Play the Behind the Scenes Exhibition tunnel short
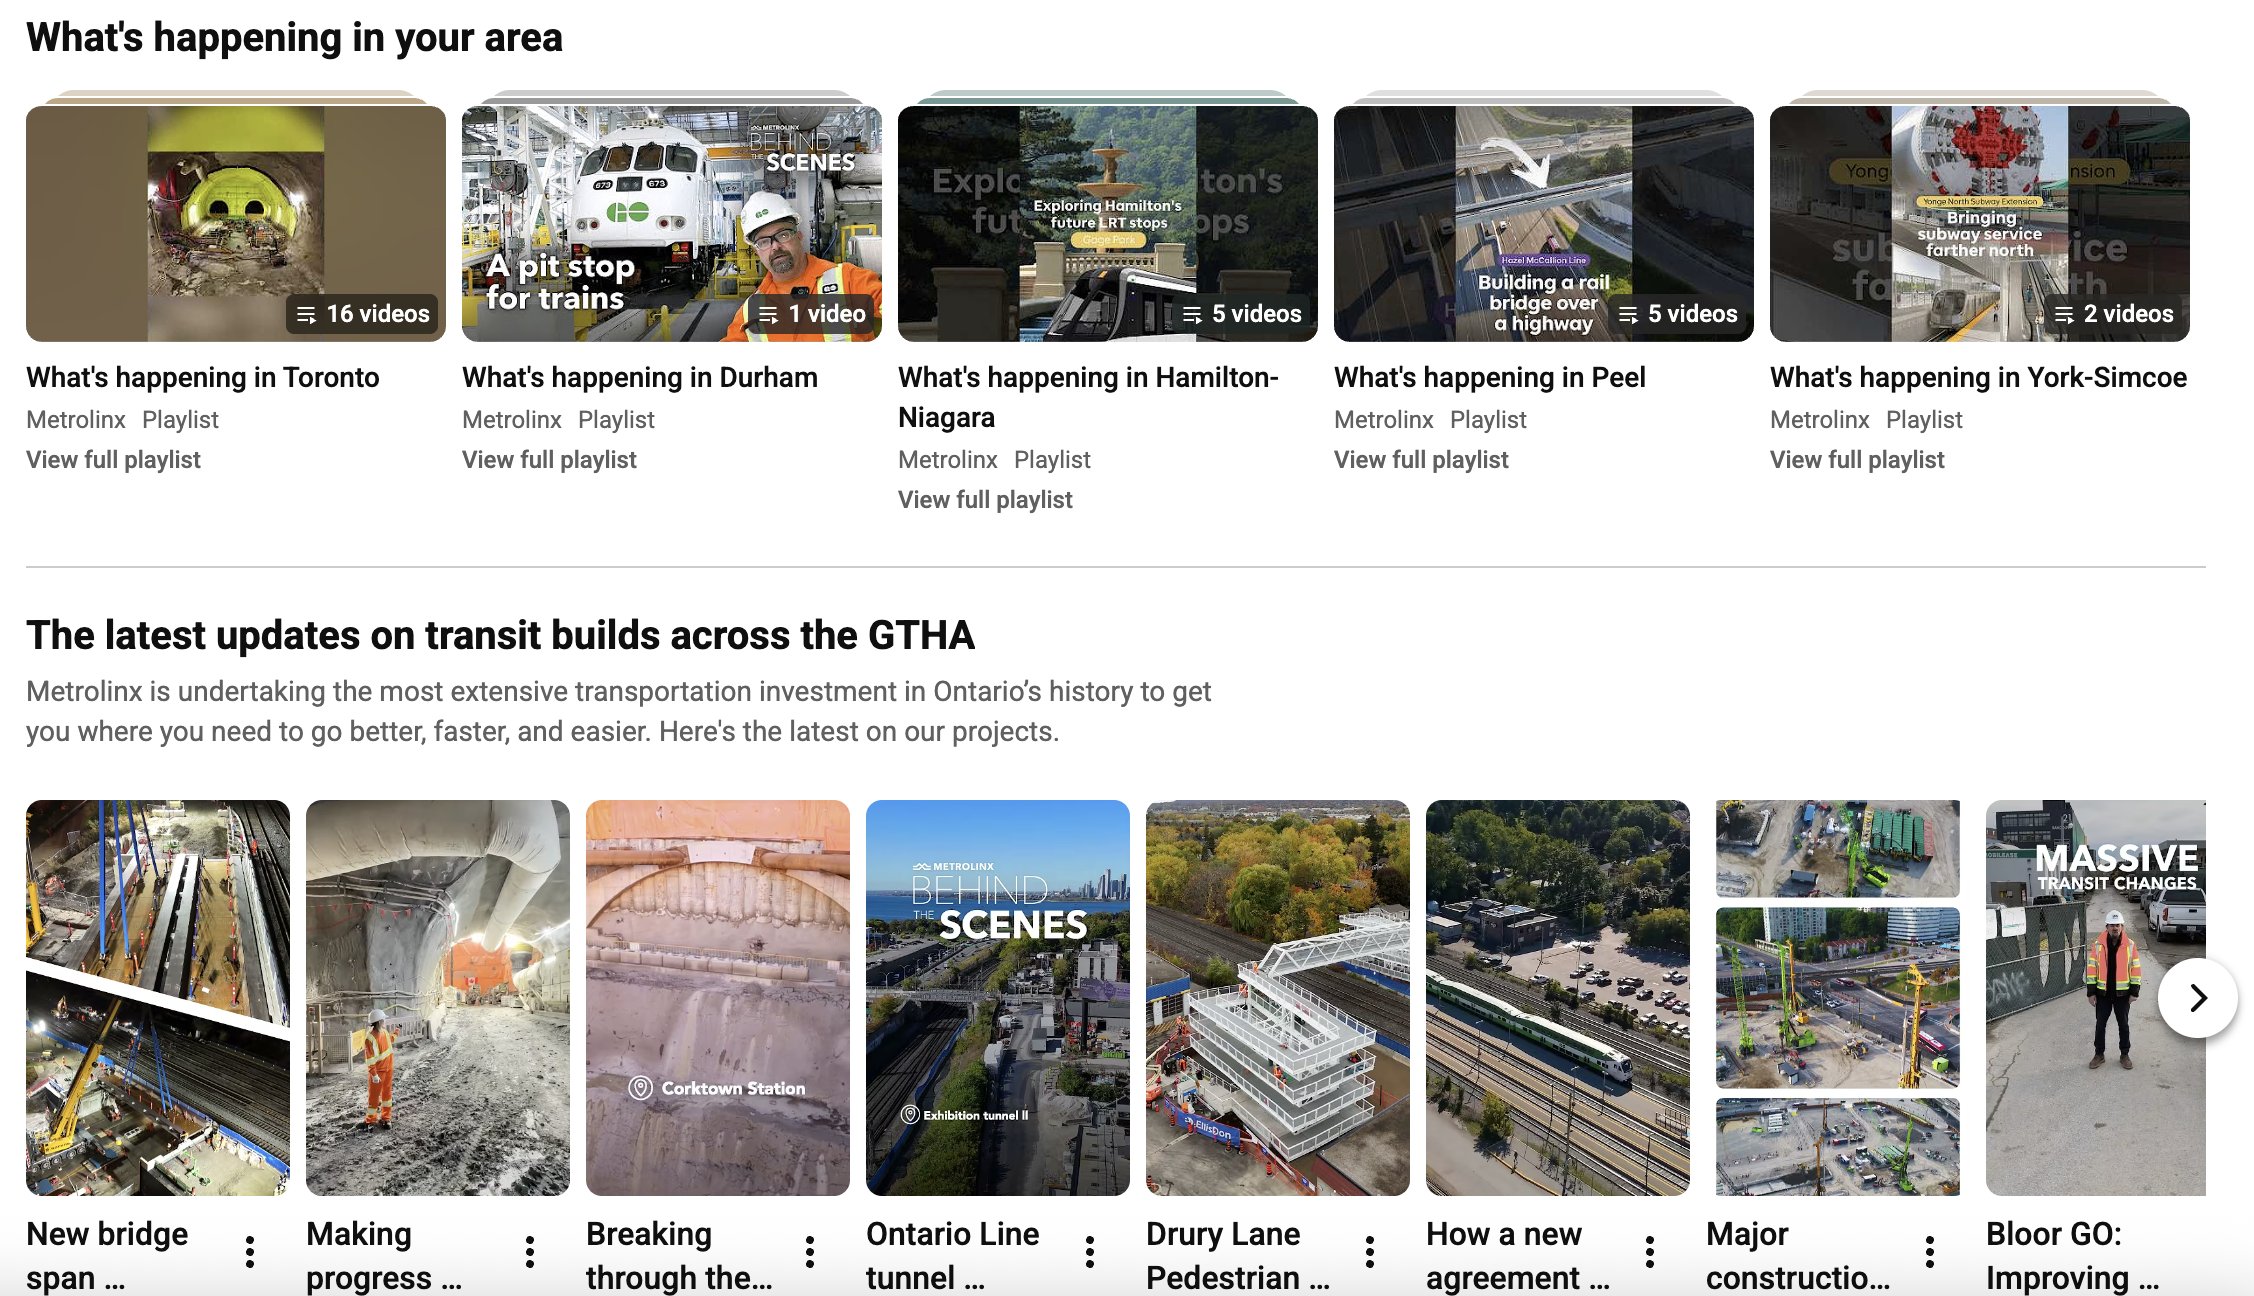 998,998
